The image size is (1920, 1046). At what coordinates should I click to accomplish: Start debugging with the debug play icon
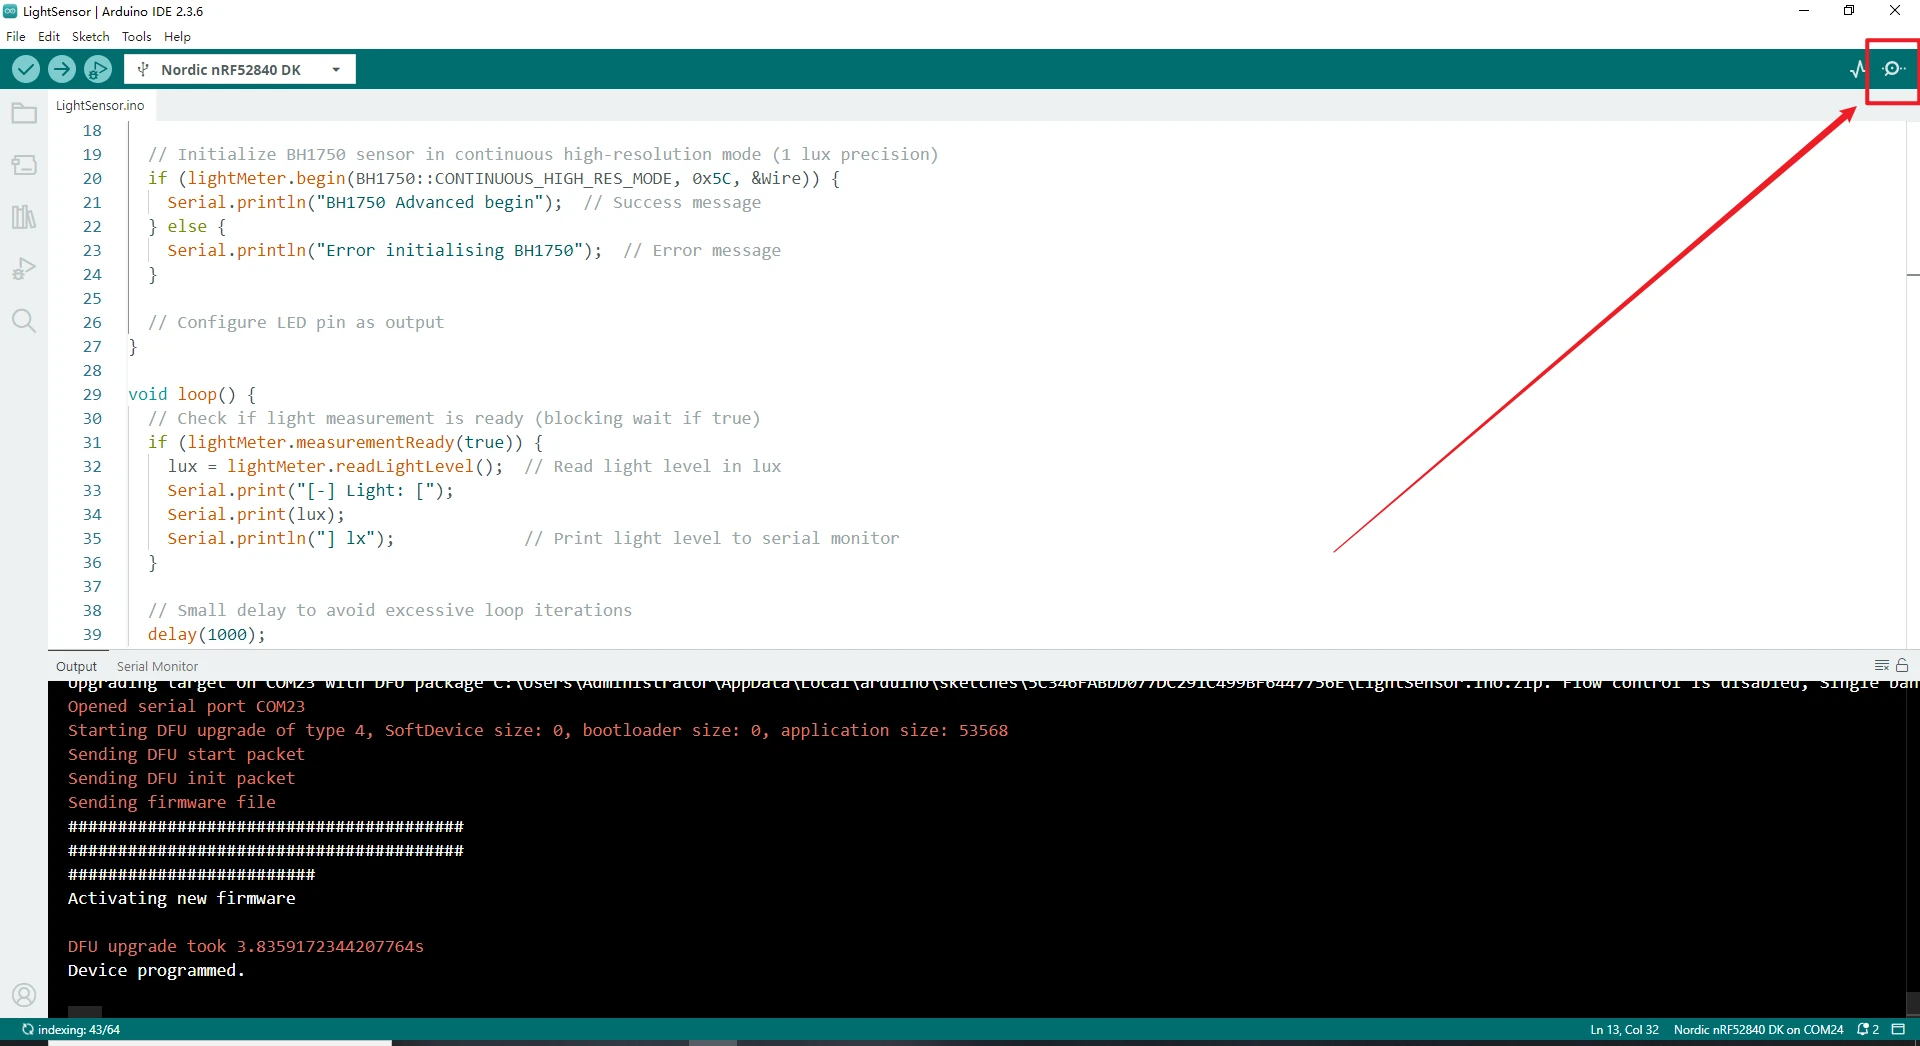point(98,69)
